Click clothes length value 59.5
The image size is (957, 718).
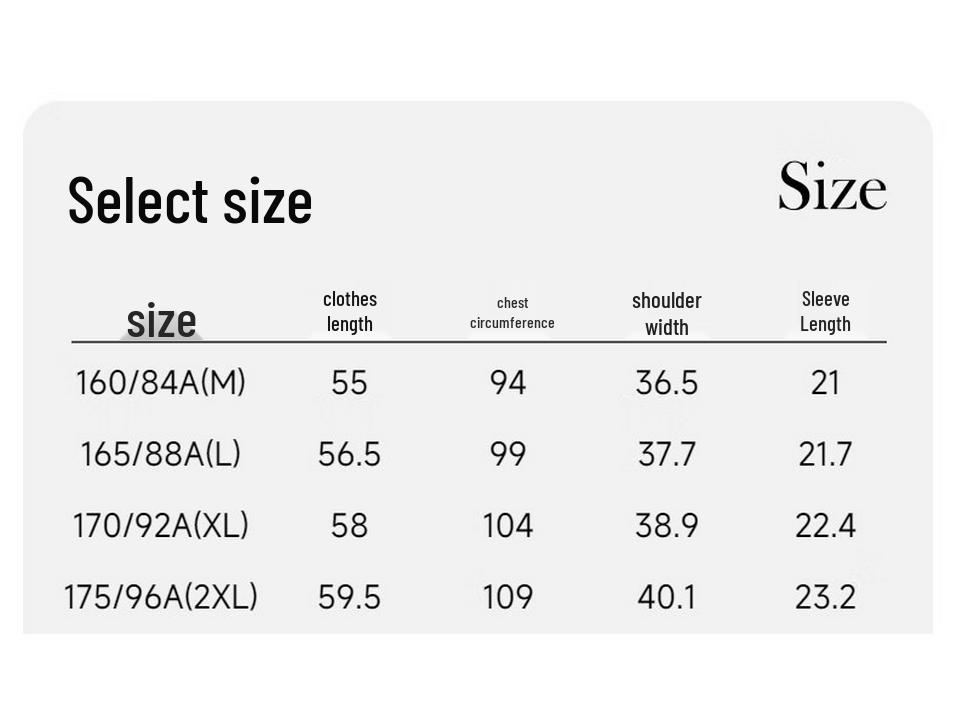tap(349, 597)
